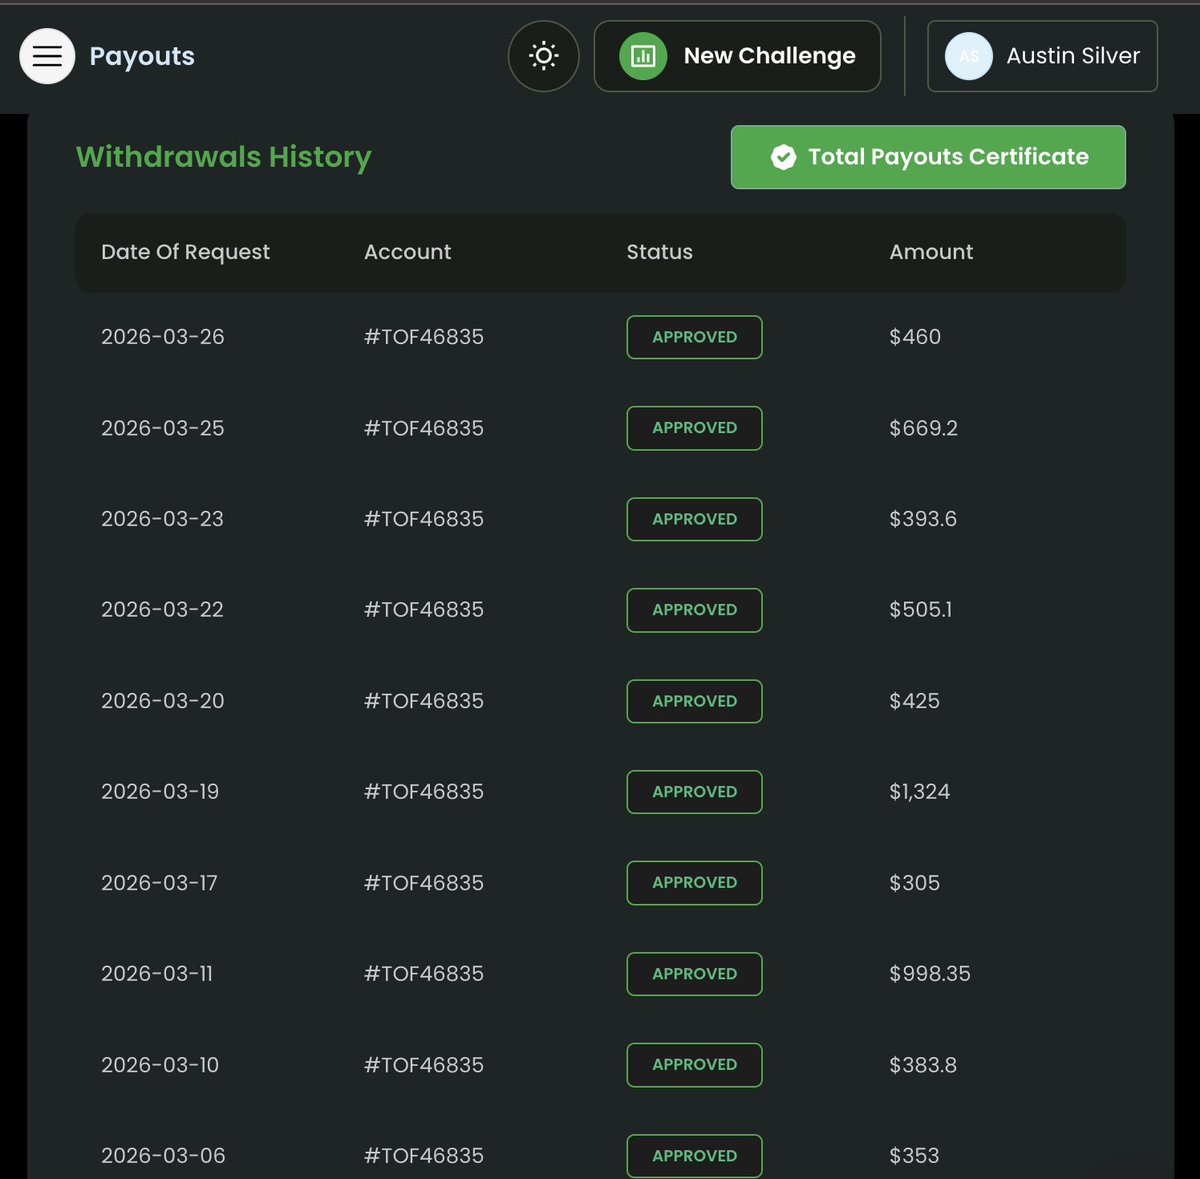Select the date 2026-03-10

coord(160,1065)
